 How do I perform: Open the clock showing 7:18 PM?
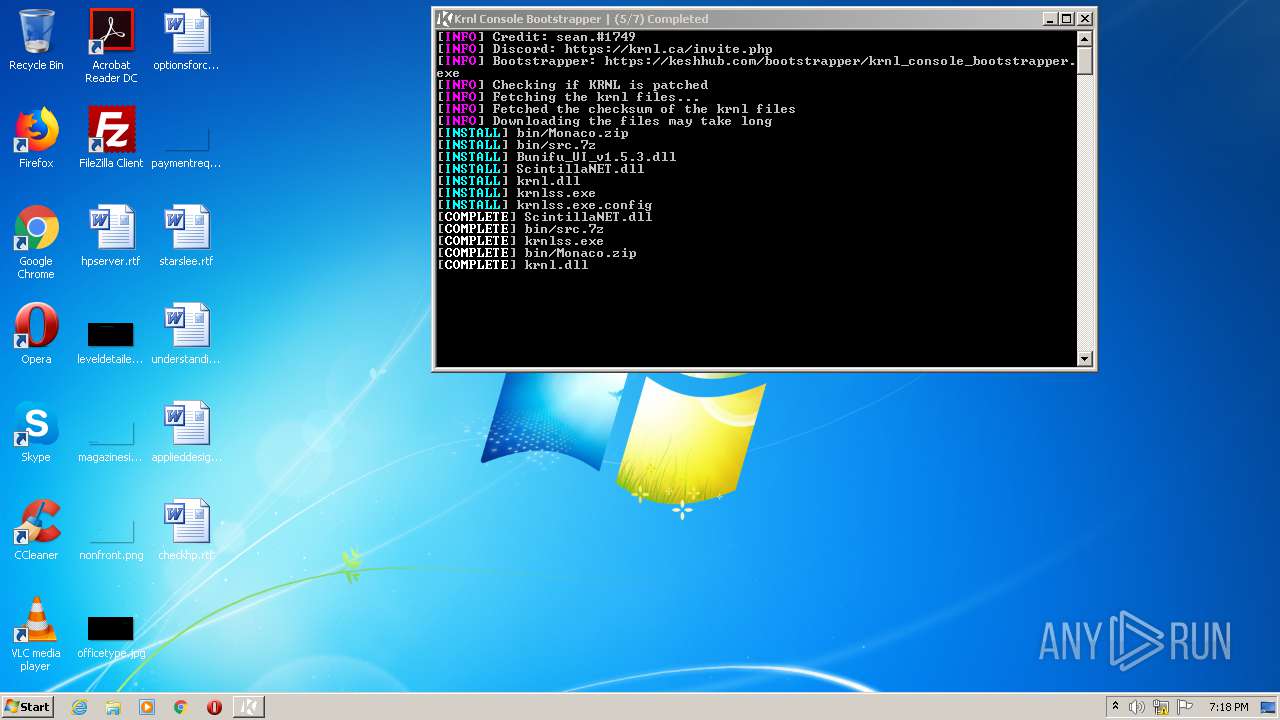tap(1228, 707)
